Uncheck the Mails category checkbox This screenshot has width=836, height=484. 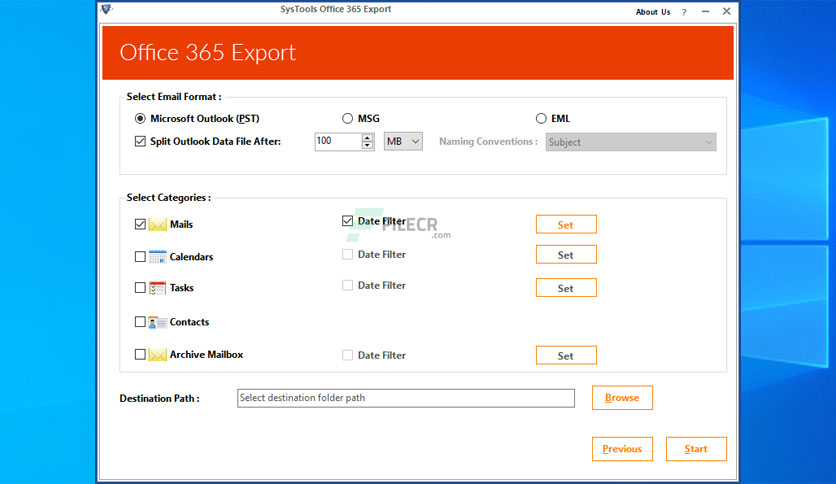click(140, 224)
